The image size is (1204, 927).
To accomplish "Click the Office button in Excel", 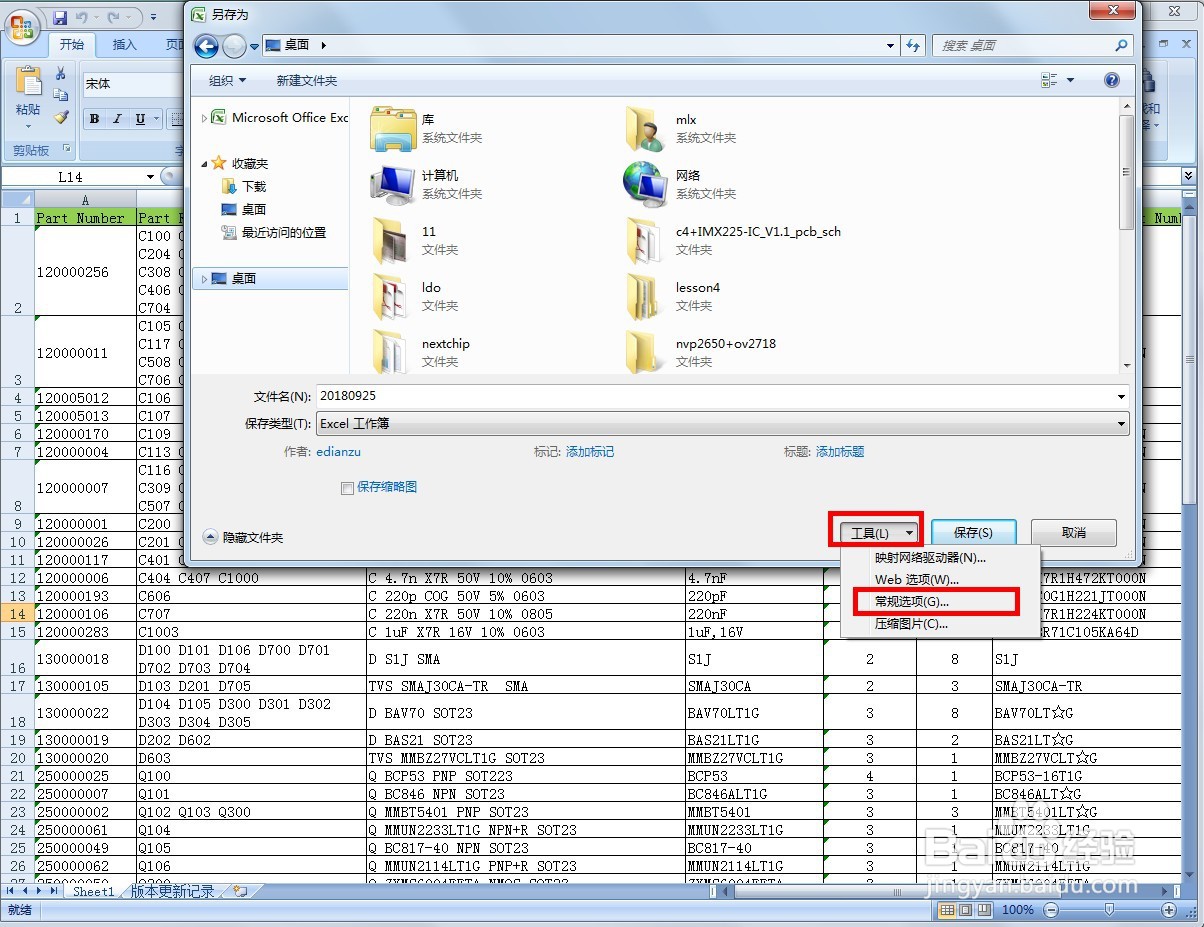I will pyautogui.click(x=22, y=26).
